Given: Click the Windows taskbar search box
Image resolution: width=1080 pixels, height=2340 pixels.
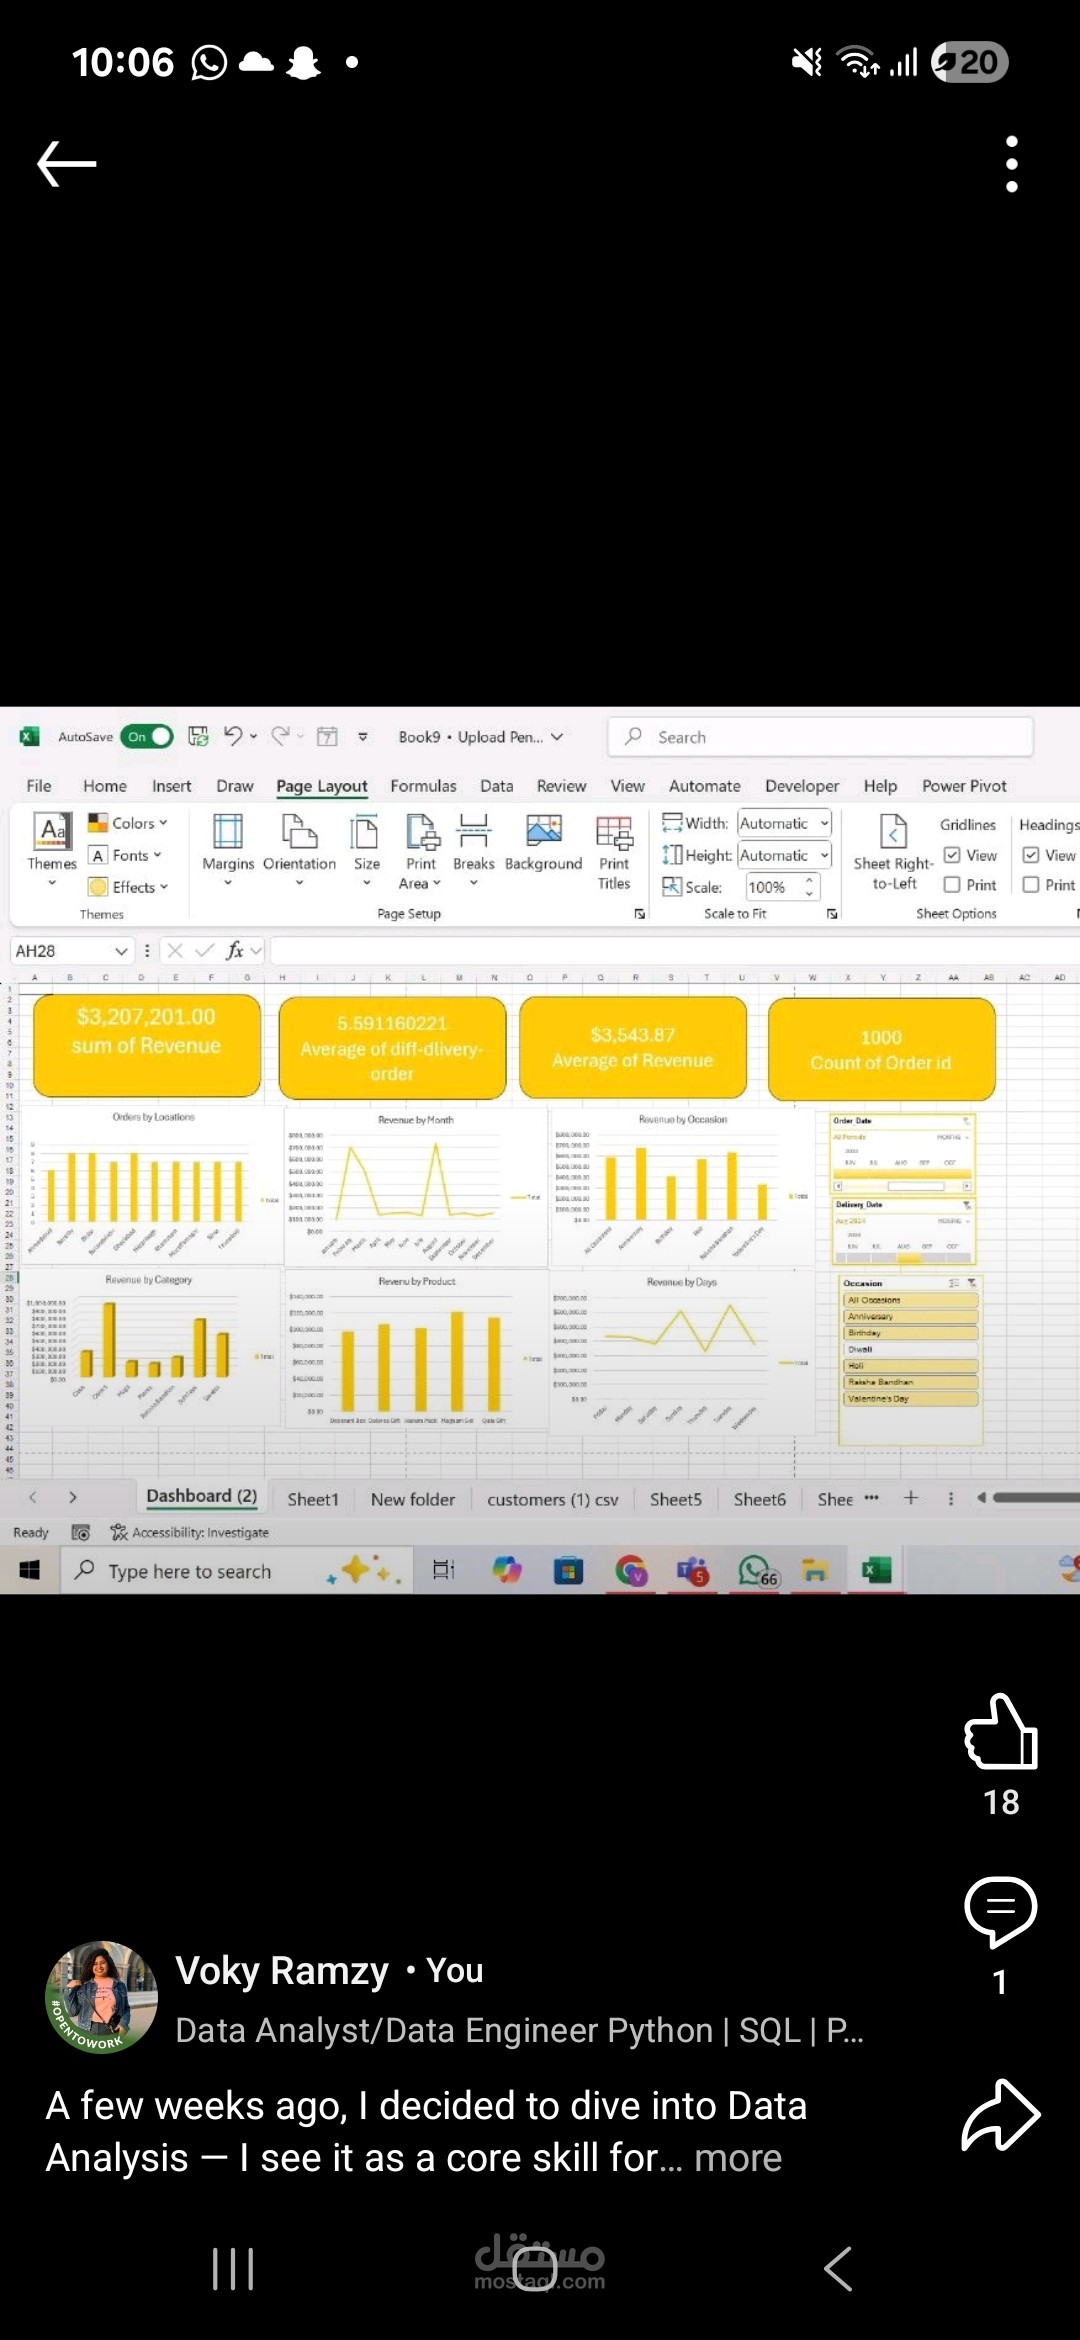Looking at the screenshot, I should point(236,1571).
